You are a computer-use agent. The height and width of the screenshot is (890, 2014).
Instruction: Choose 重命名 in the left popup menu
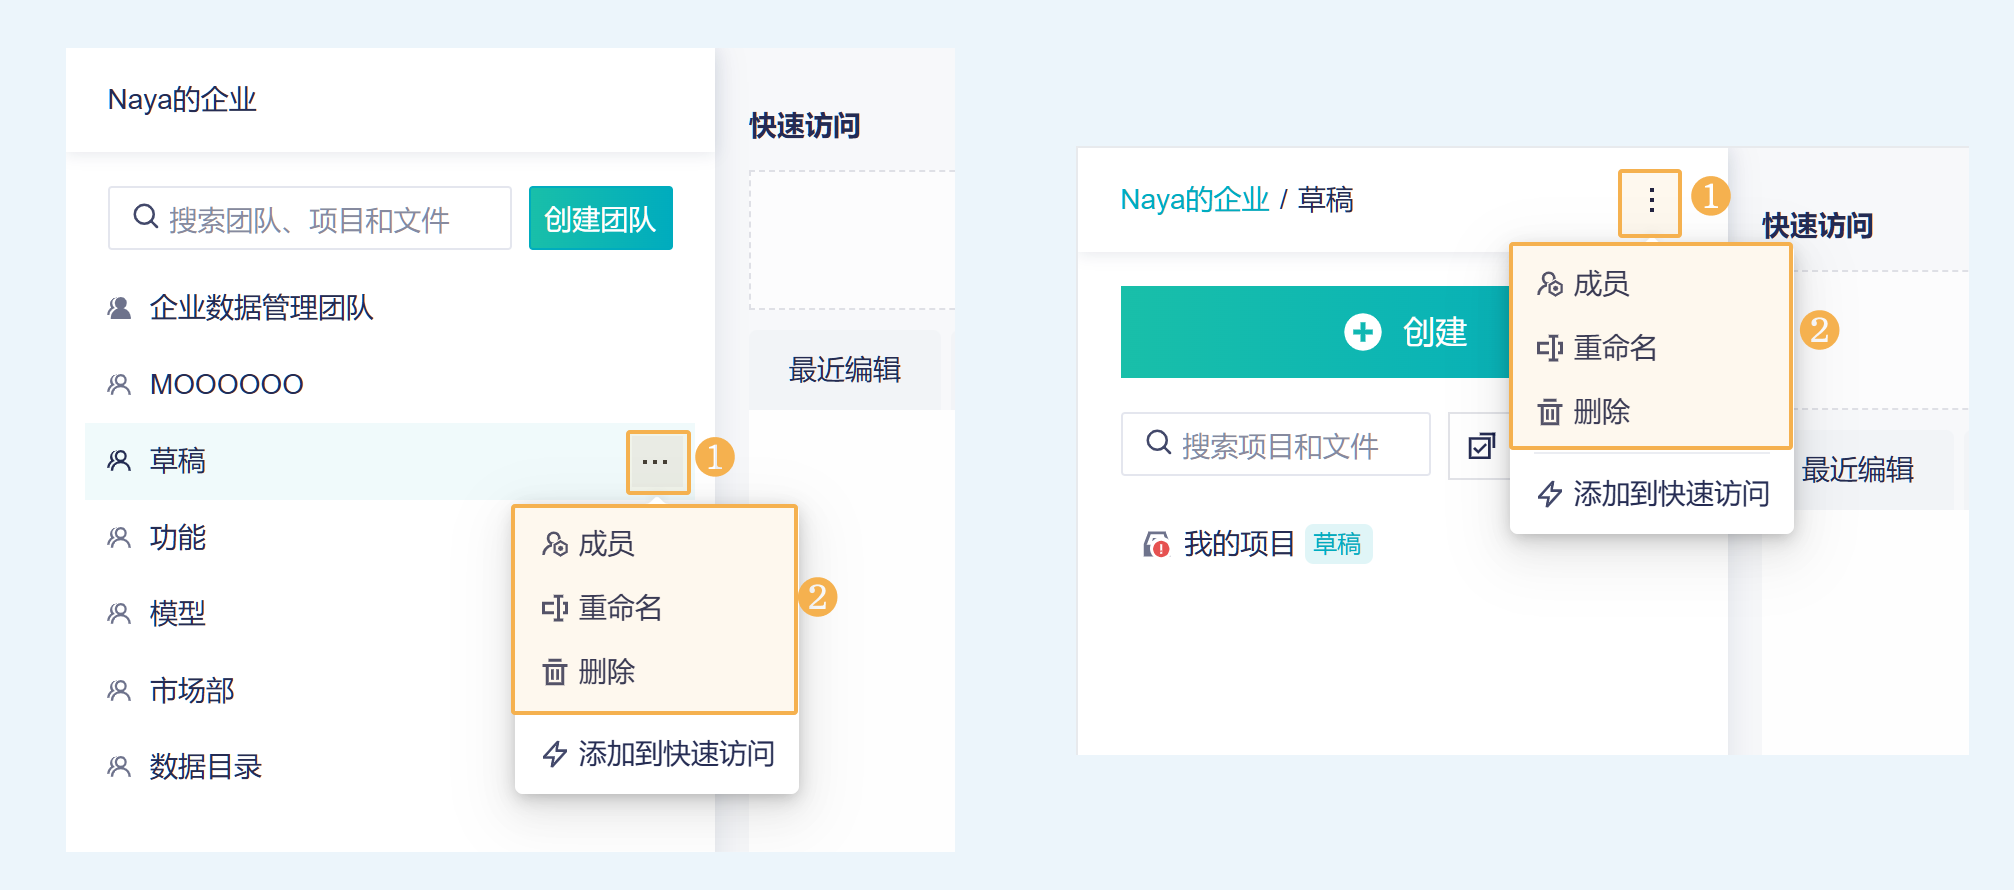(x=620, y=608)
